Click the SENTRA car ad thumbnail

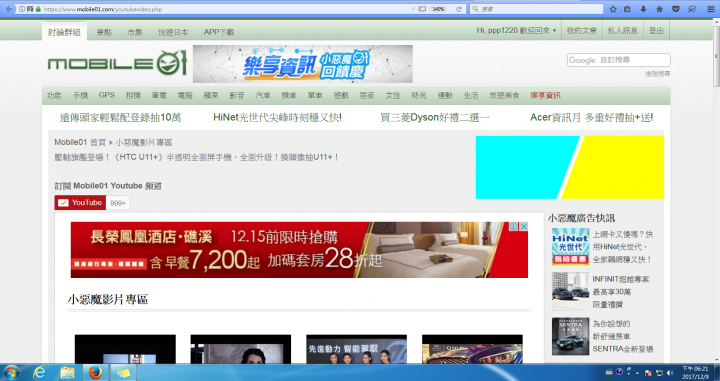570,336
